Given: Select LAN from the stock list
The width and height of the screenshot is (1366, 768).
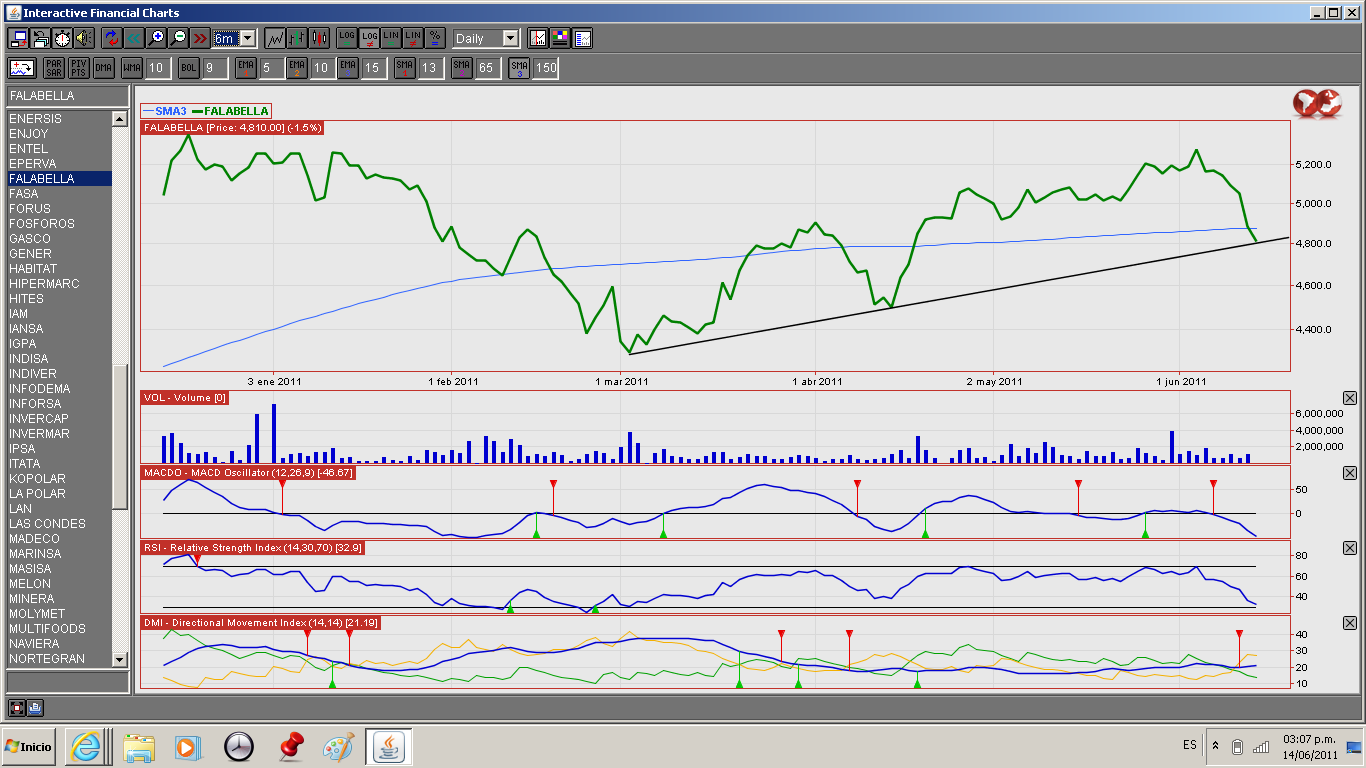Looking at the screenshot, I should pos(20,509).
